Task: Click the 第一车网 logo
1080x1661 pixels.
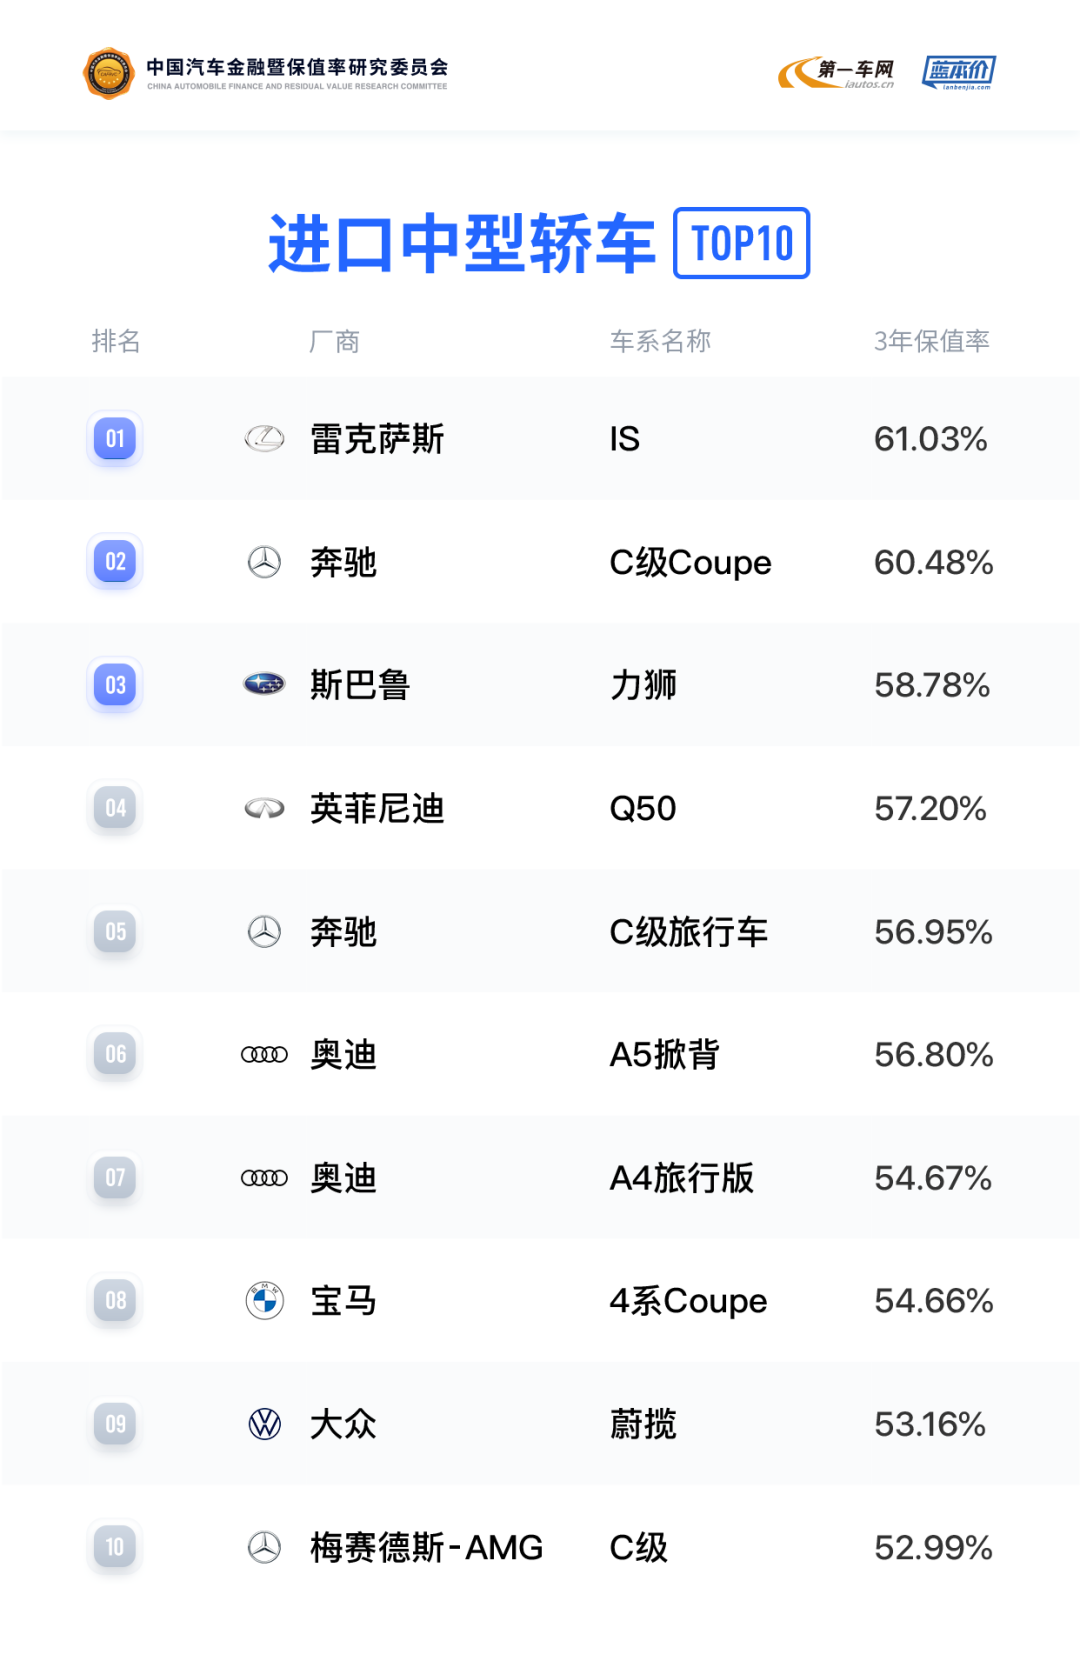Action: (837, 72)
